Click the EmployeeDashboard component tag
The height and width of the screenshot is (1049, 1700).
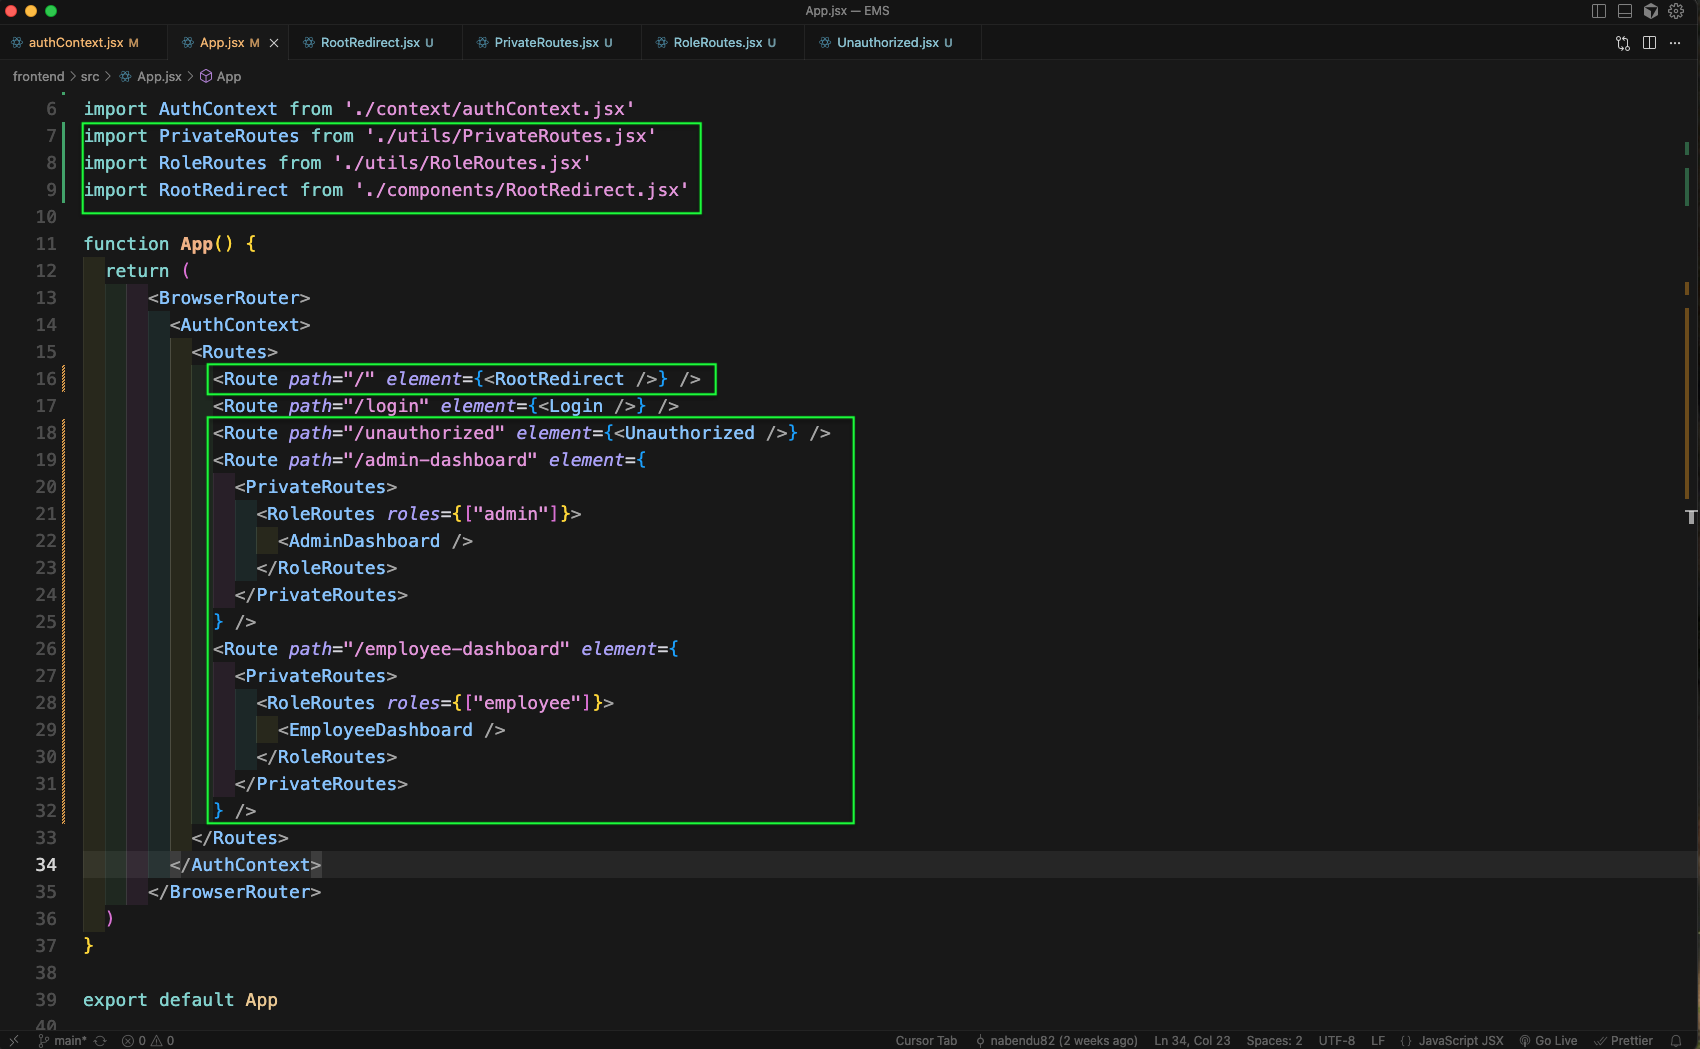tap(392, 730)
